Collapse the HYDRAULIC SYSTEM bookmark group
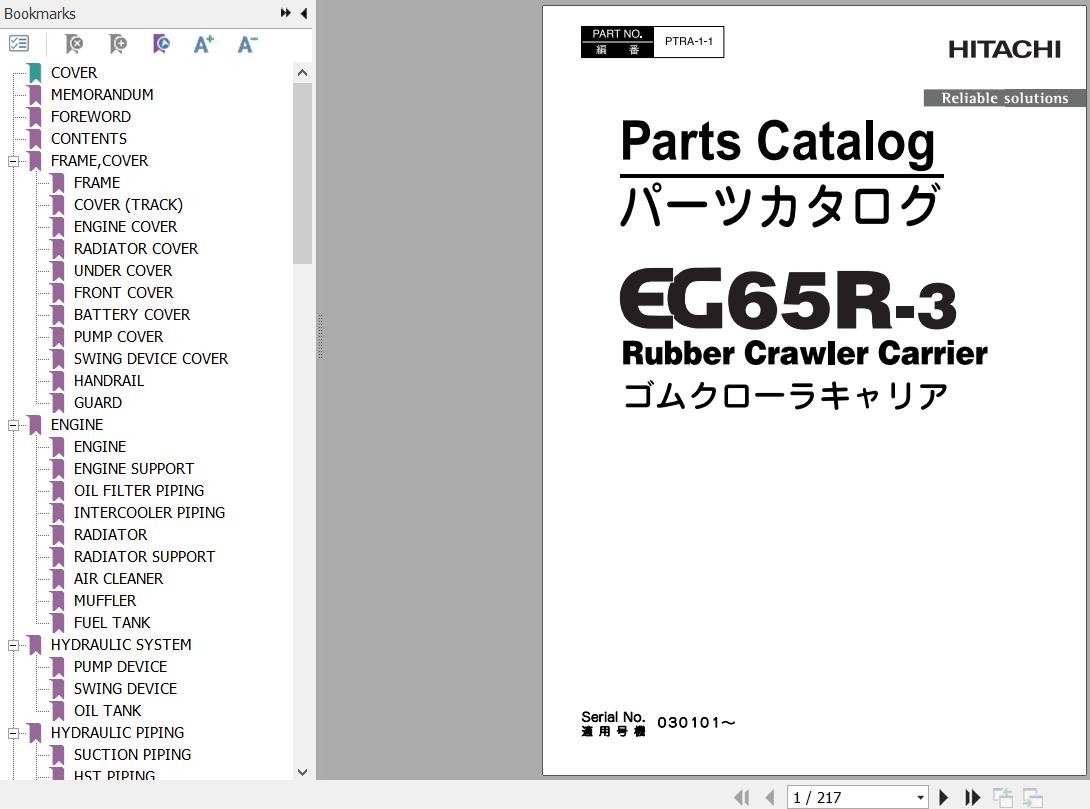The width and height of the screenshot is (1090, 809). pyautogui.click(x=14, y=645)
